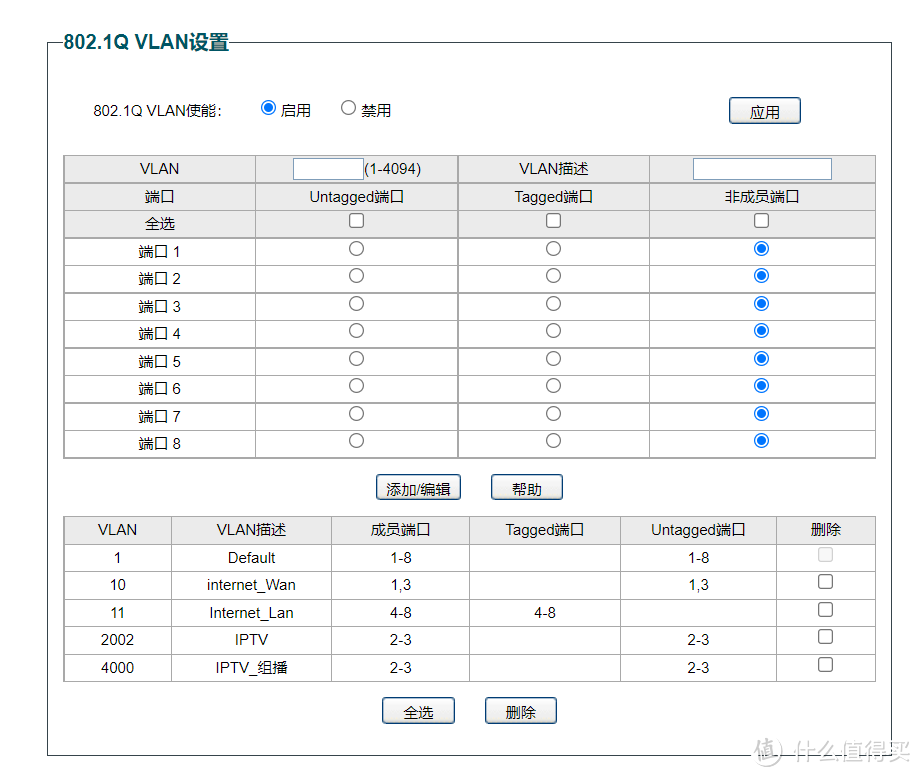The width and height of the screenshot is (920, 777).
Task: Select the delete checkbox for VLAN 2002
Action: coord(825,636)
